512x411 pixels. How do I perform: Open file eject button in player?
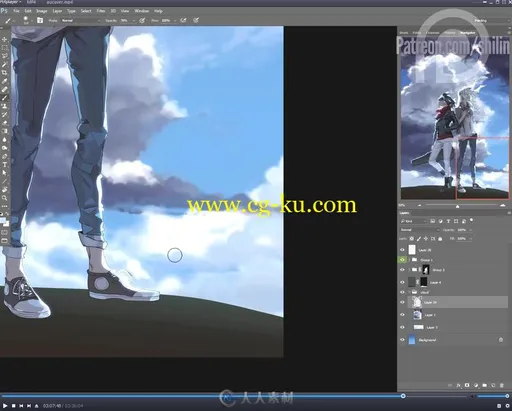point(36,406)
